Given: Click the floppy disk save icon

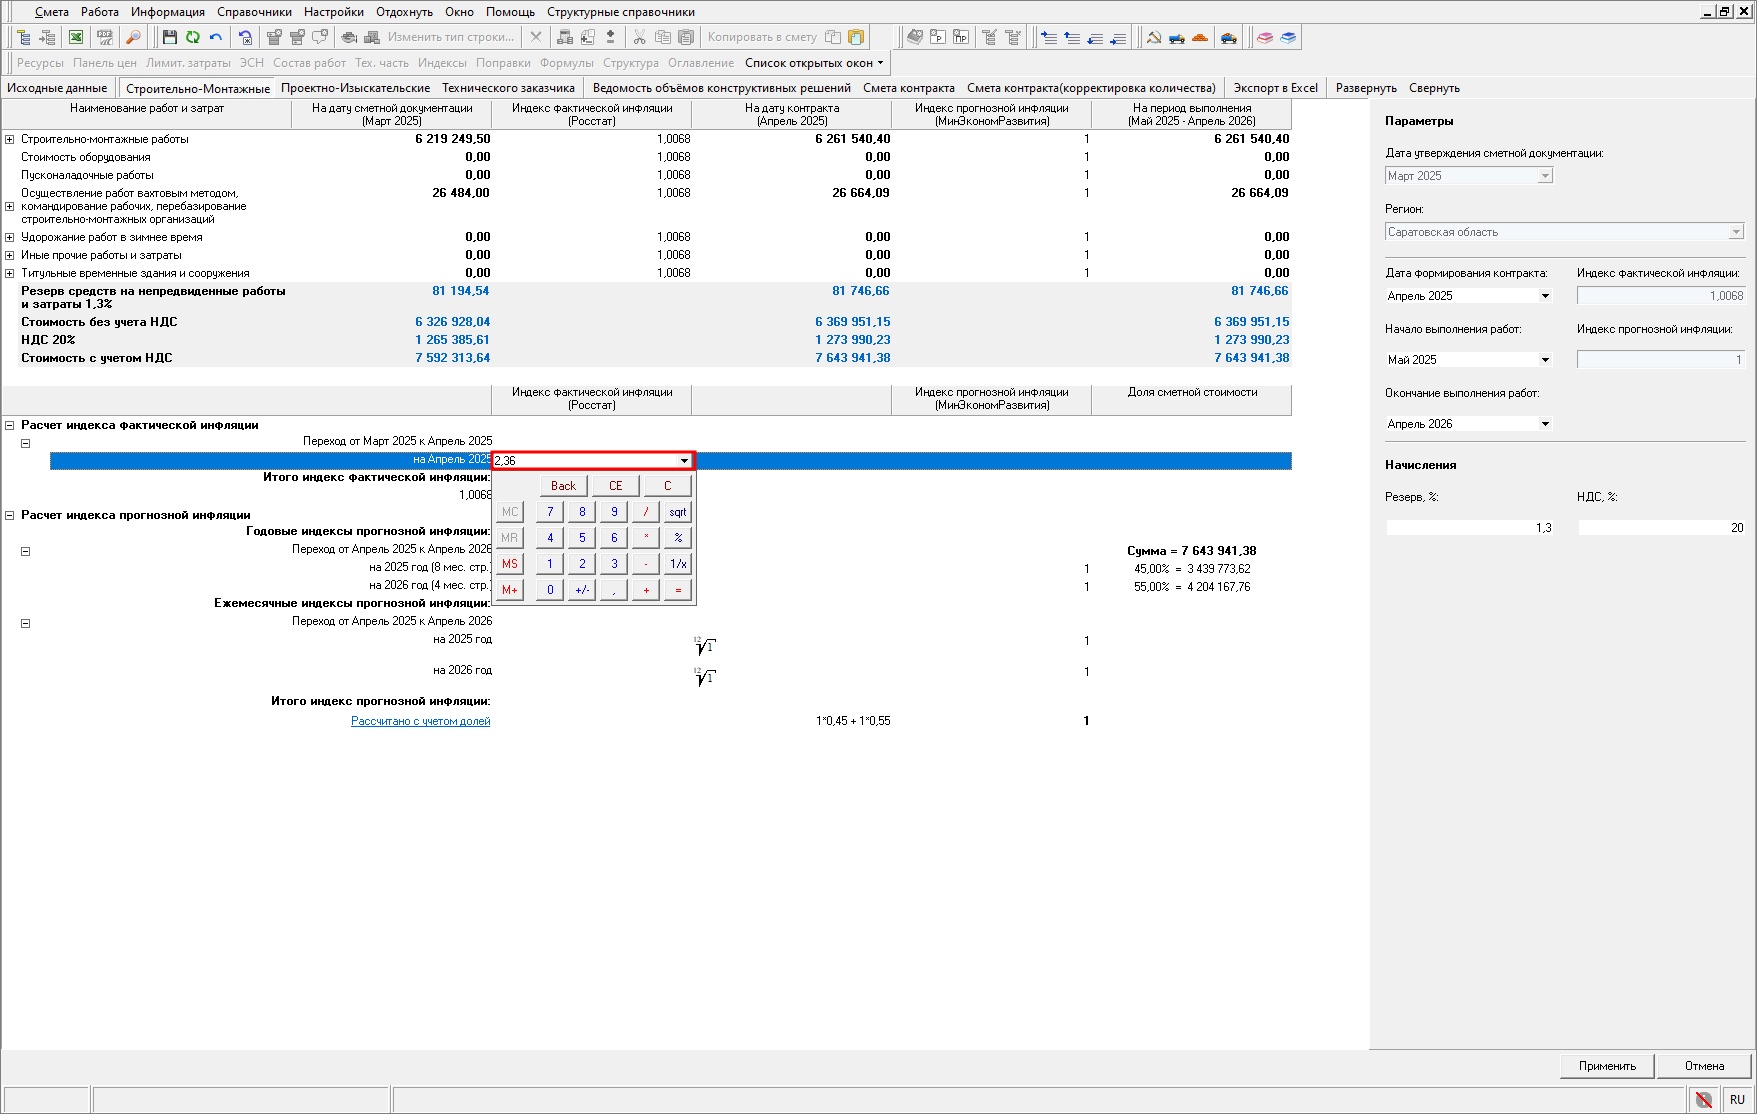Looking at the screenshot, I should [x=170, y=37].
